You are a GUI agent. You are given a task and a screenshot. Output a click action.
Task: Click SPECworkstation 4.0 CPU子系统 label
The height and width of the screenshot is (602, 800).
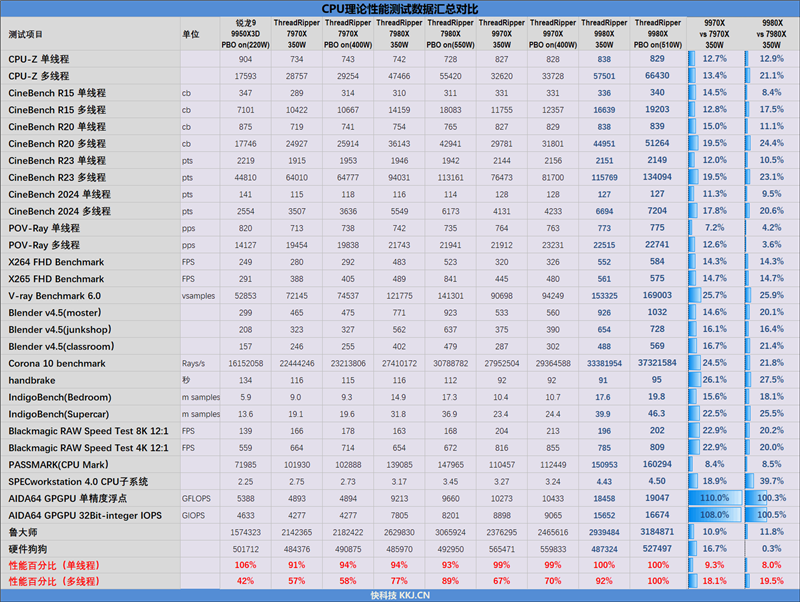click(x=78, y=482)
